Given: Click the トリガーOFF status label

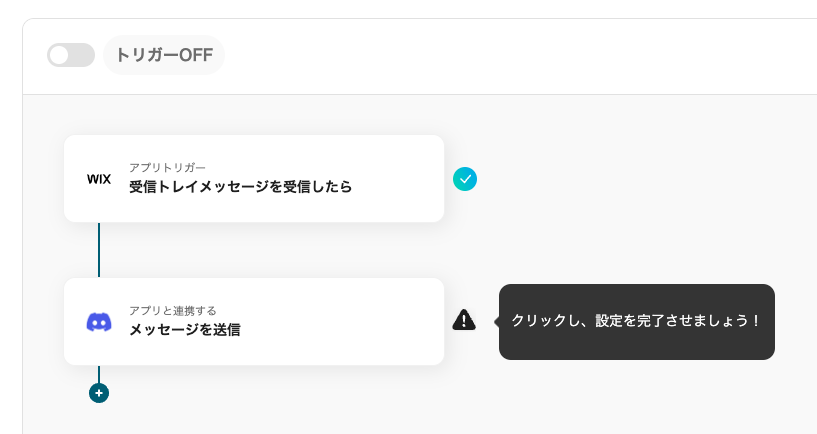Looking at the screenshot, I should click(164, 55).
